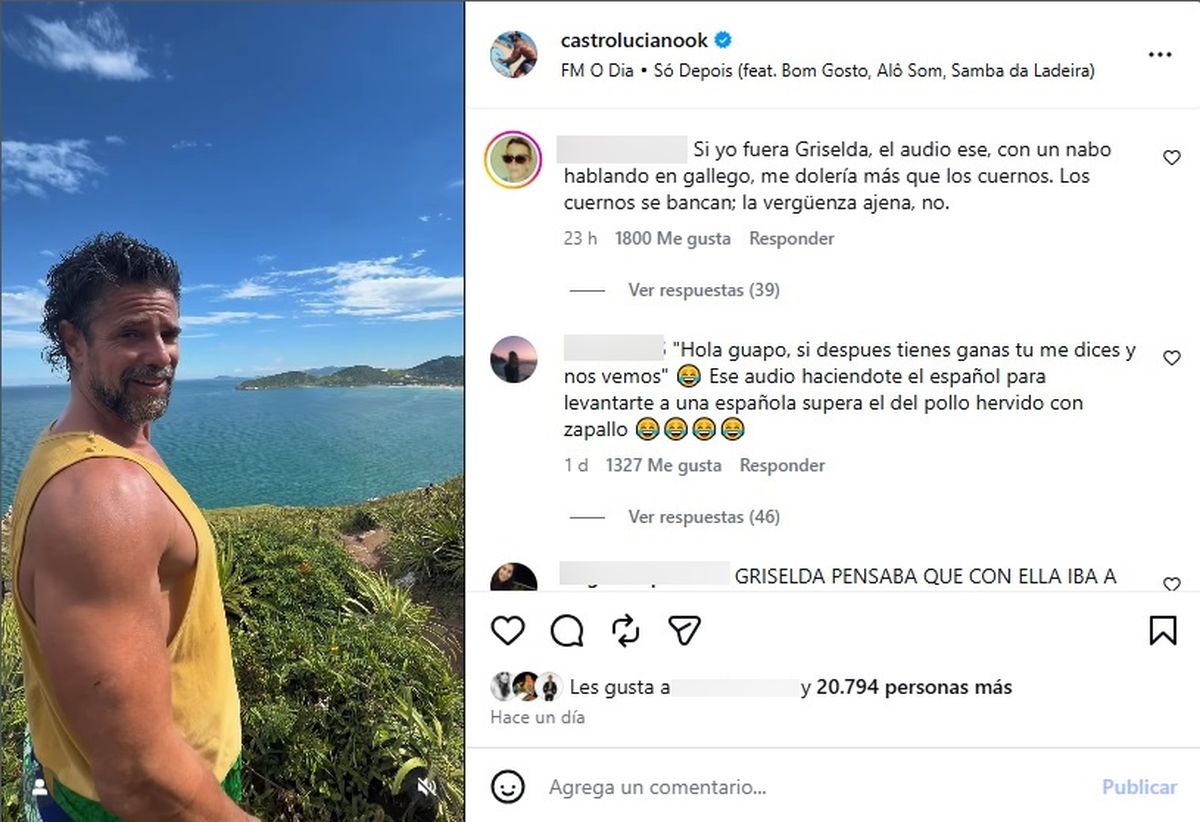1200x822 pixels.
Task: Open the three-dots more options menu
Action: 1160,55
